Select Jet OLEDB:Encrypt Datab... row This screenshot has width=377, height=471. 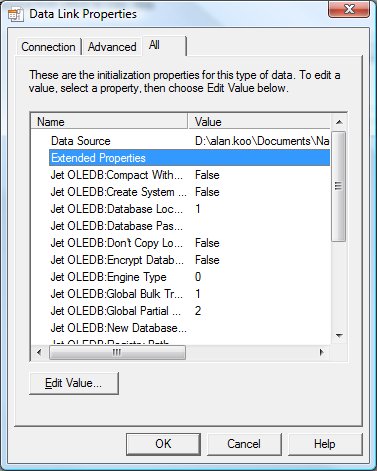tap(190, 260)
